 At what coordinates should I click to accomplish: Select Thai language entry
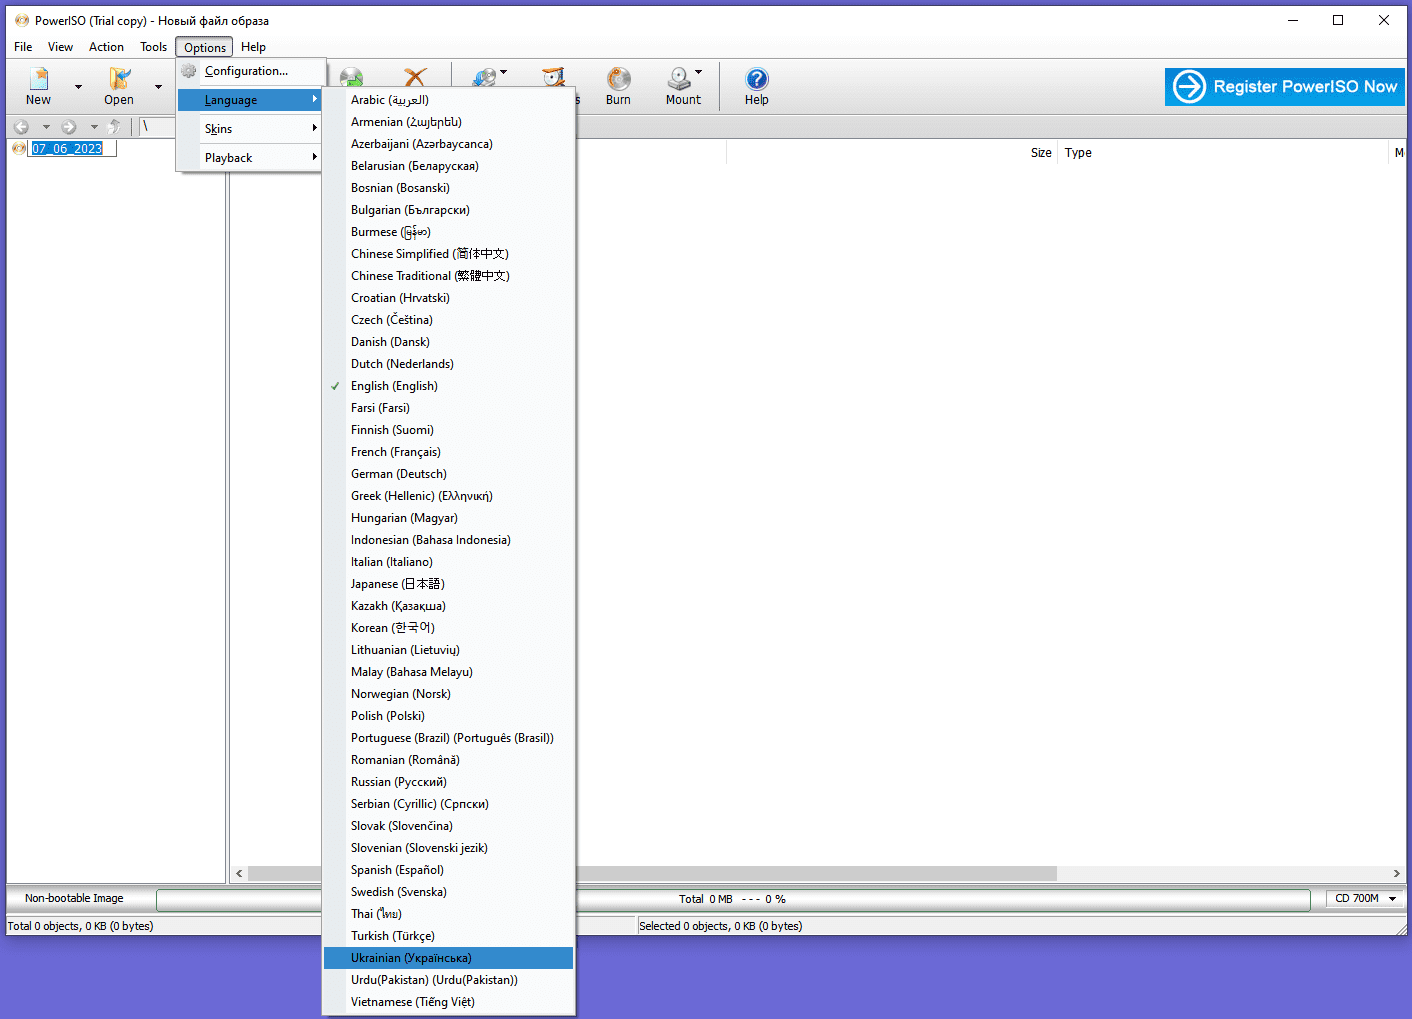pyautogui.click(x=449, y=914)
